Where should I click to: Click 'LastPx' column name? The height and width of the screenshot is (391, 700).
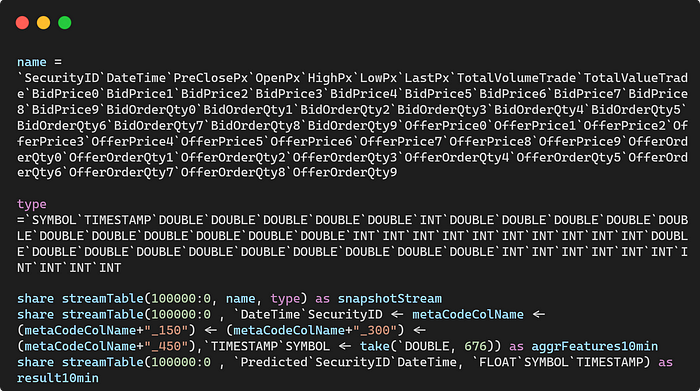[427, 78]
